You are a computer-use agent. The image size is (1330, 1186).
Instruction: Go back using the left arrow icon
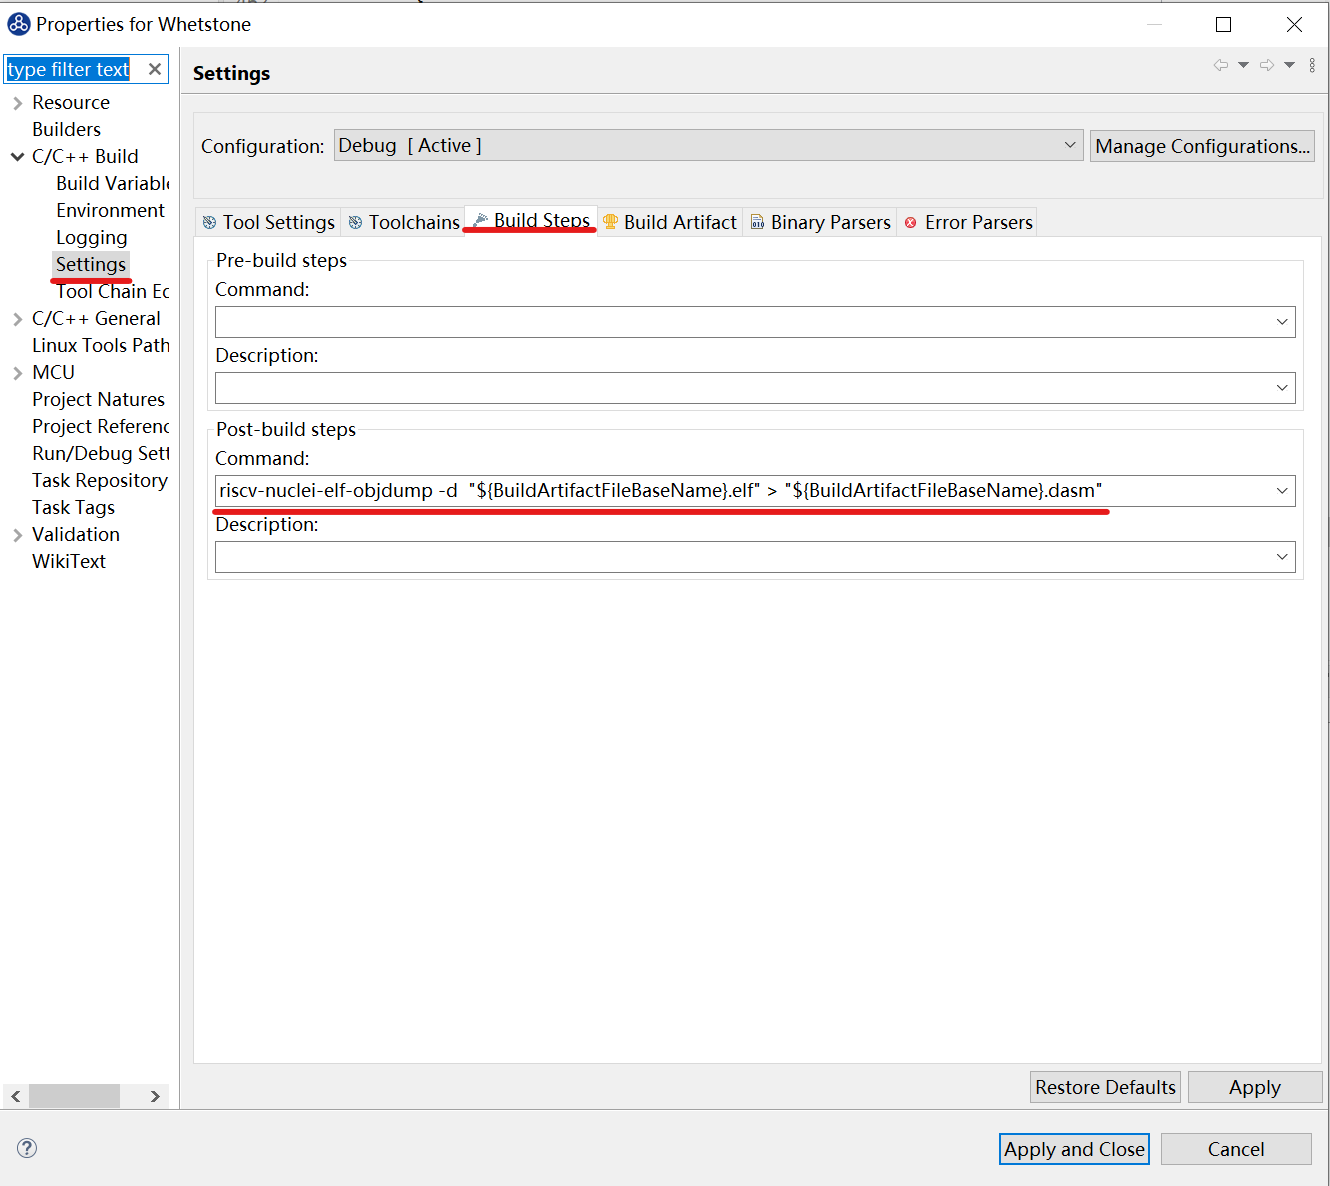(x=1221, y=65)
